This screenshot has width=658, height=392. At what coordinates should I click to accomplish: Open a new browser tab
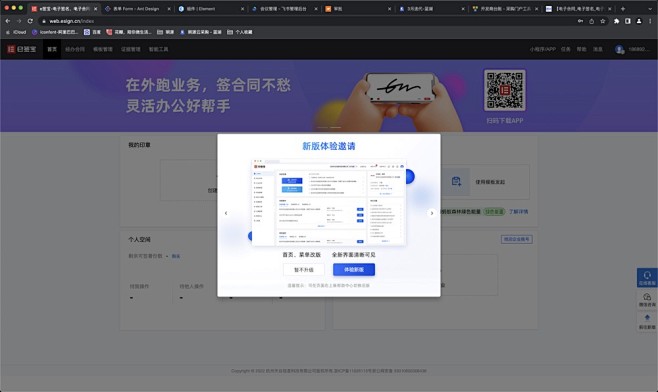(x=623, y=8)
